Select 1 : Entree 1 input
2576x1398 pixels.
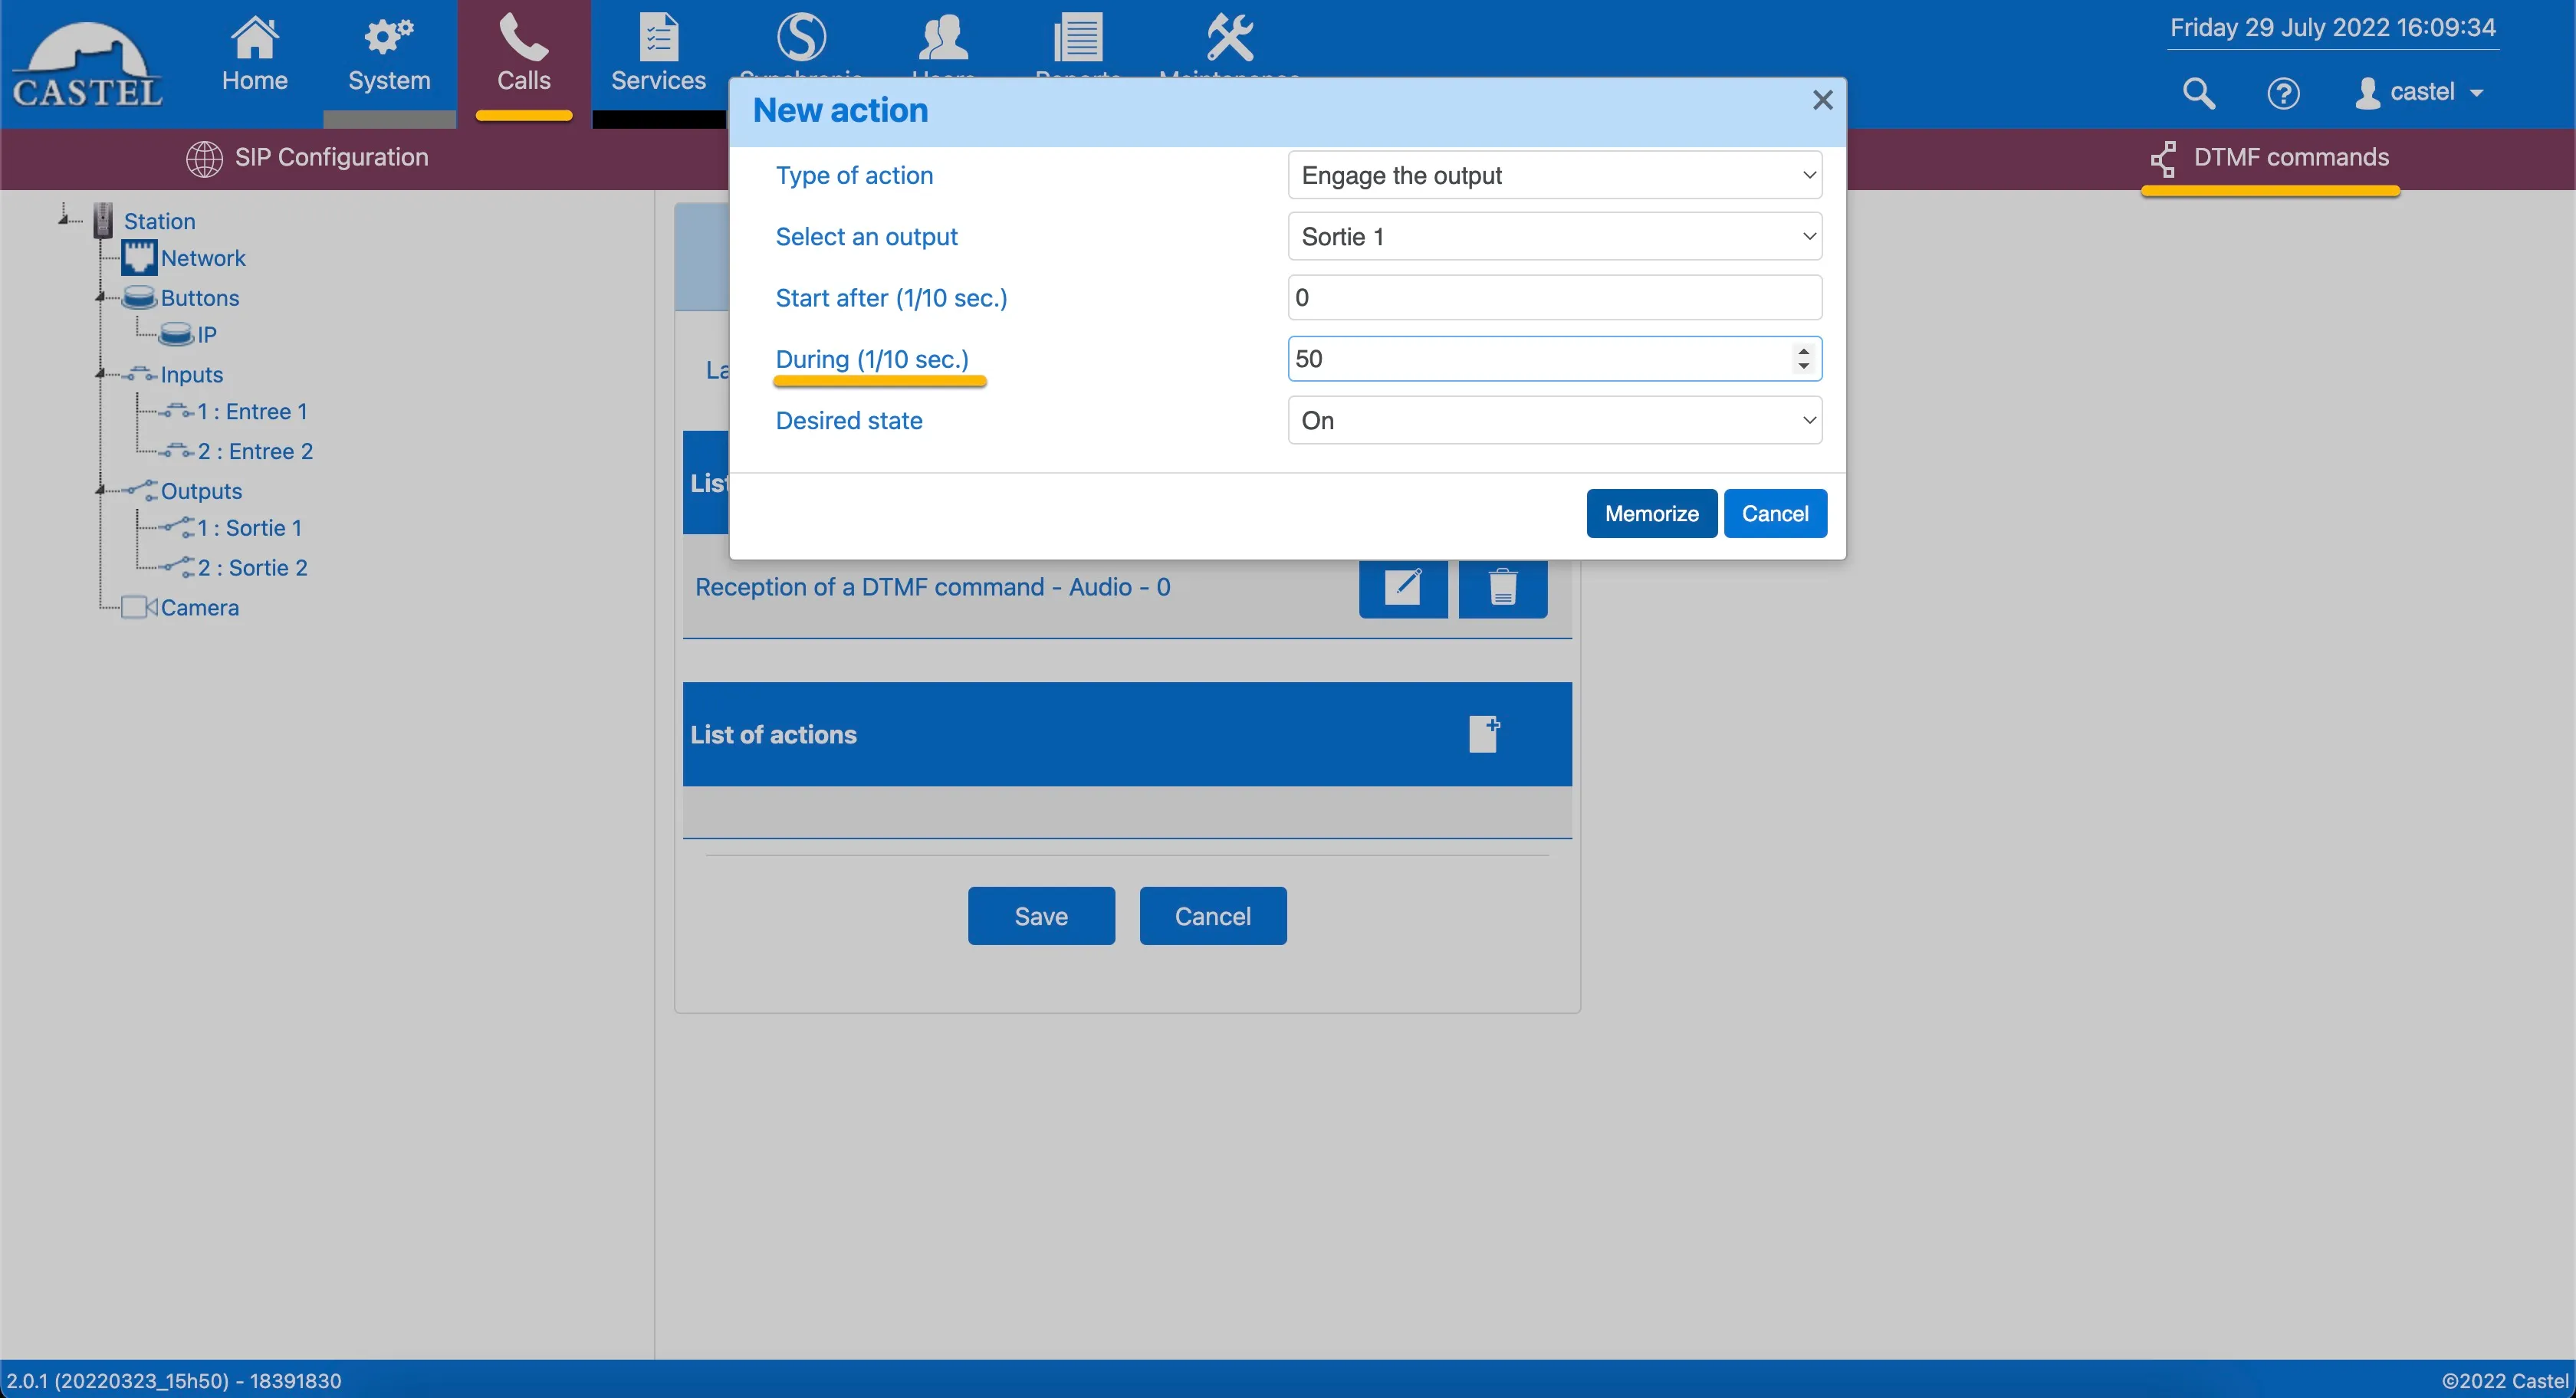252,412
